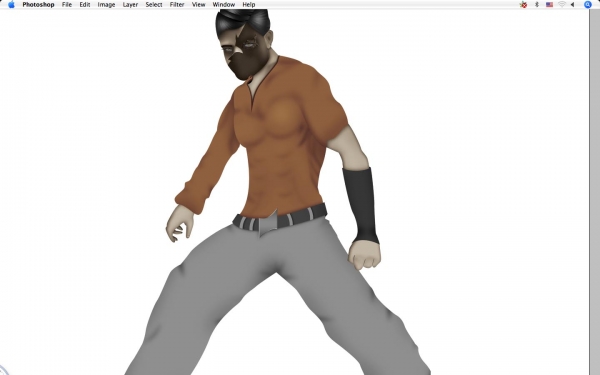The width and height of the screenshot is (600, 375).
Task: Open Spotlight search
Action: point(588,5)
